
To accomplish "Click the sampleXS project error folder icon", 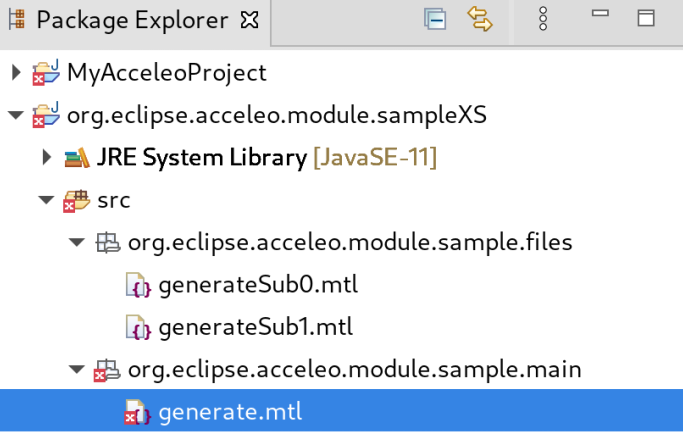I will pyautogui.click(x=46, y=115).
